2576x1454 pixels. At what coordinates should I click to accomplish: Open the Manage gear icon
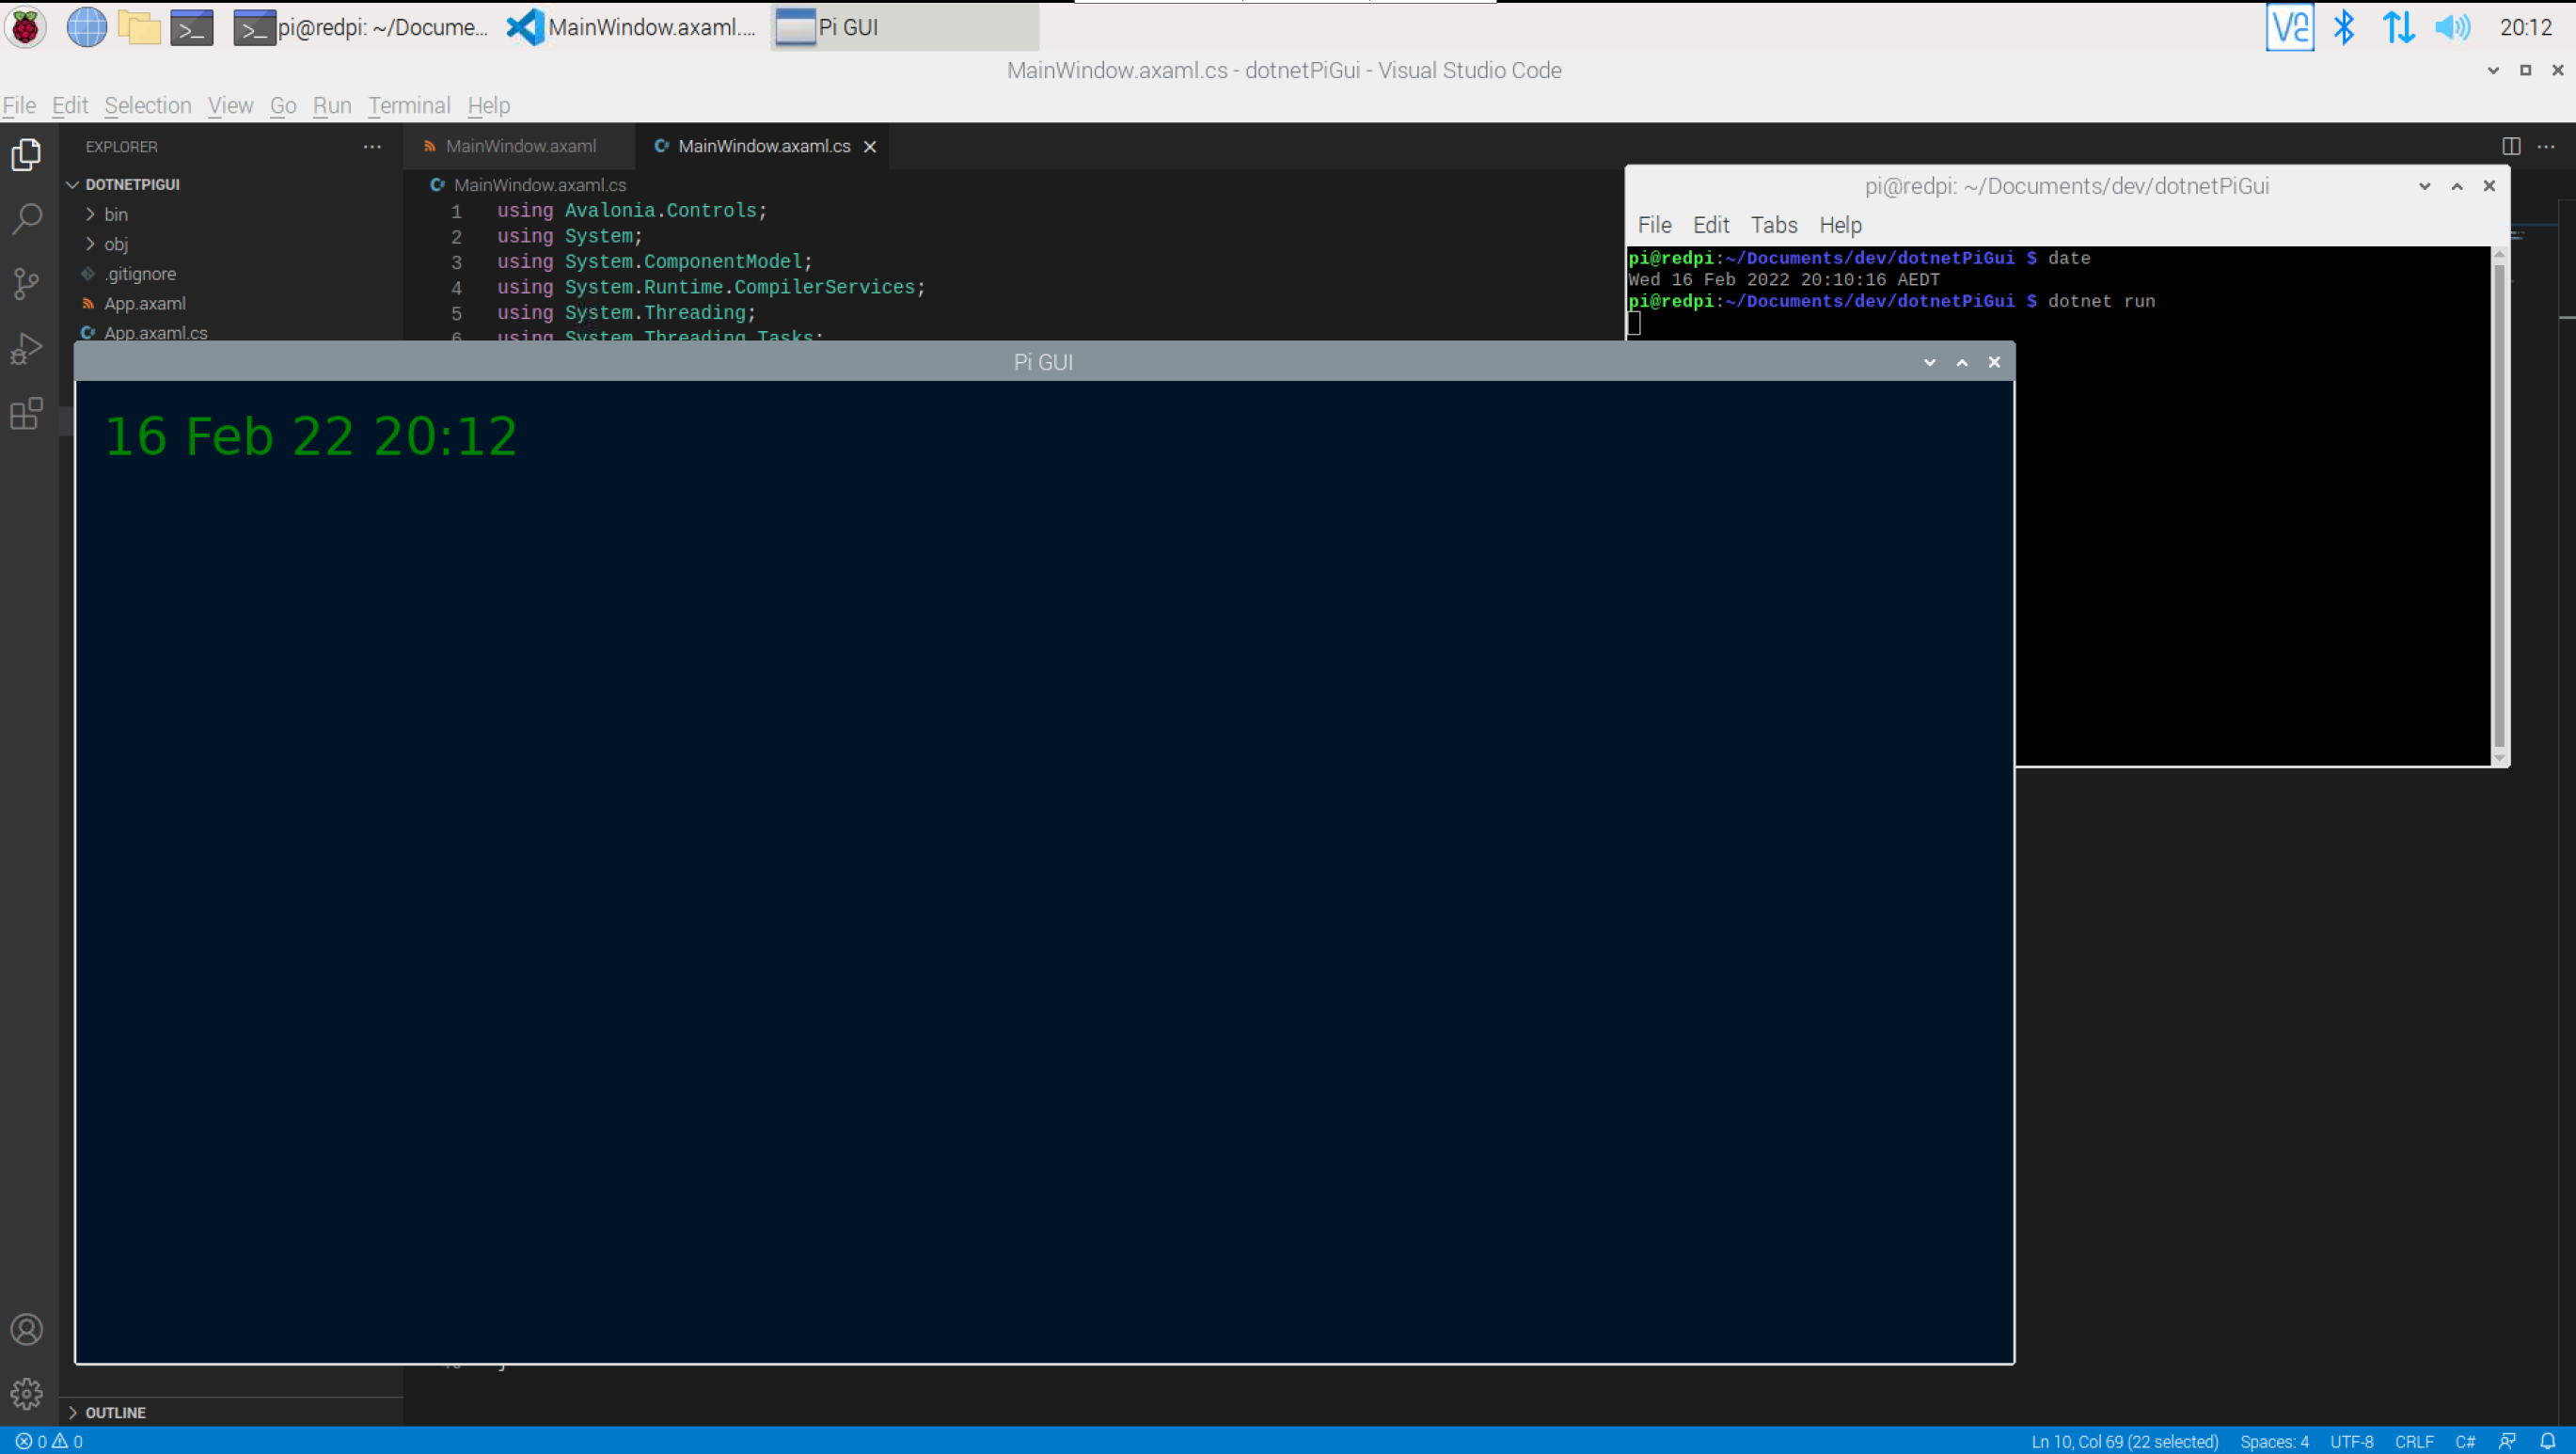[27, 1393]
